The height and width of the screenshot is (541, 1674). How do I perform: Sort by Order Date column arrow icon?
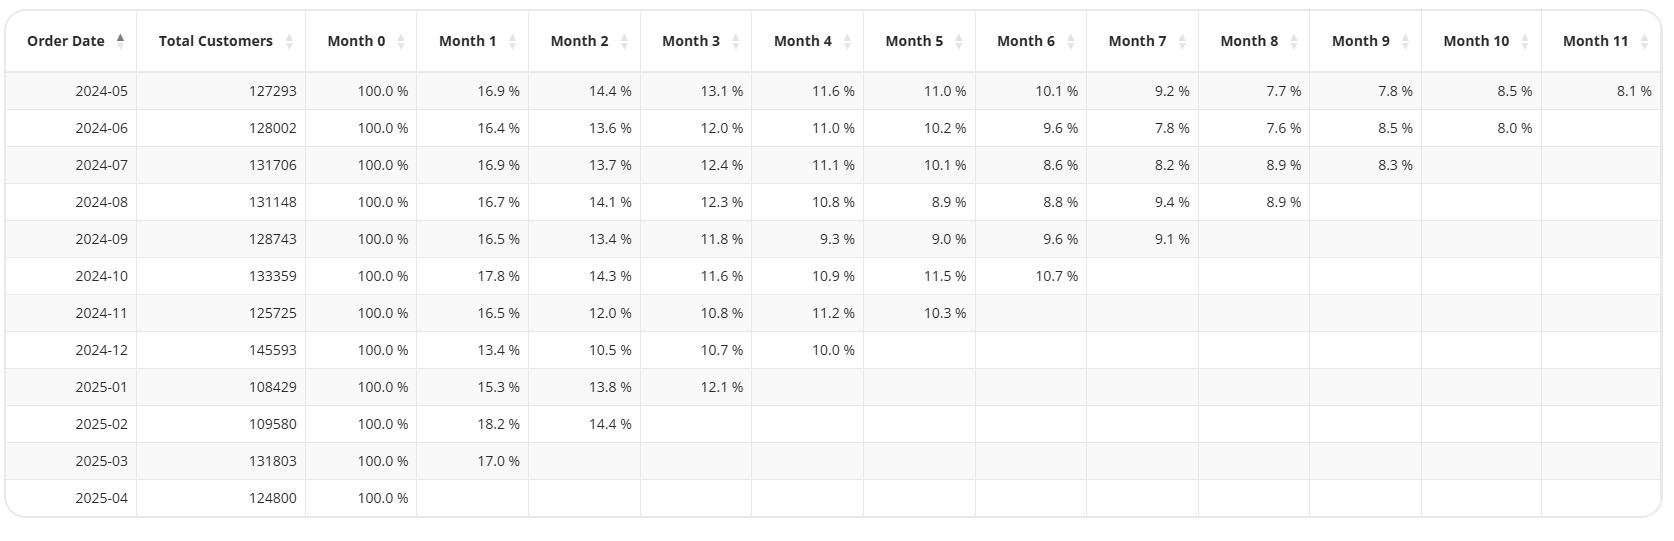click(x=121, y=41)
